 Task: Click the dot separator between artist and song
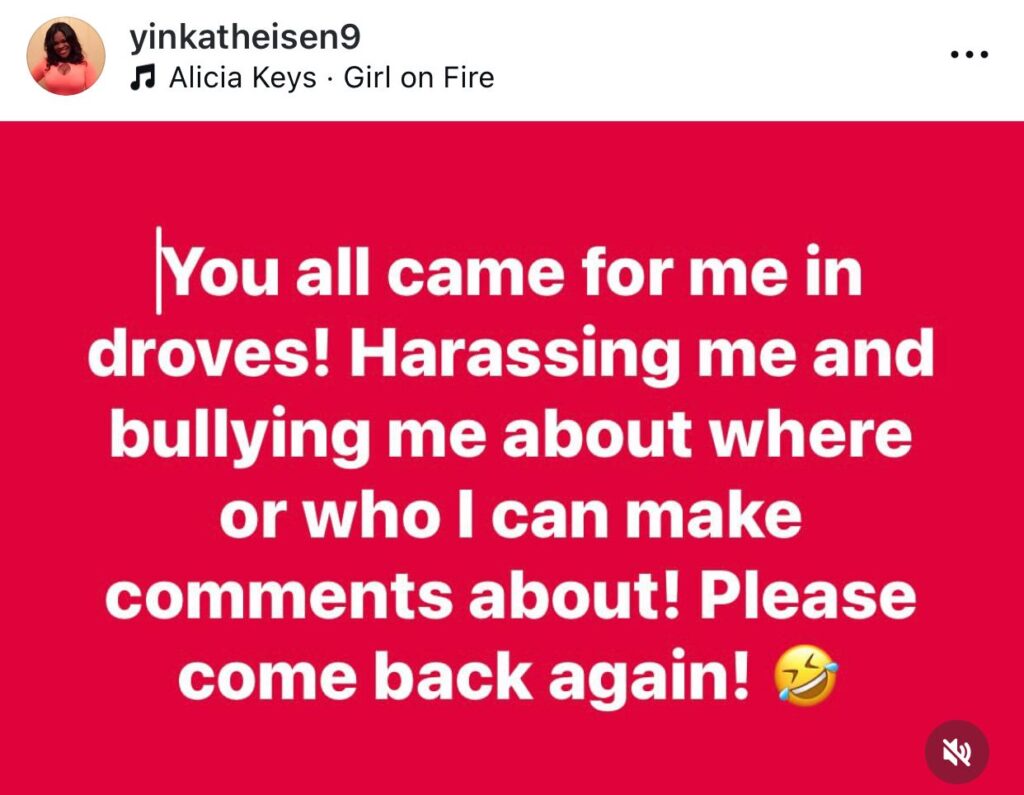coord(330,79)
